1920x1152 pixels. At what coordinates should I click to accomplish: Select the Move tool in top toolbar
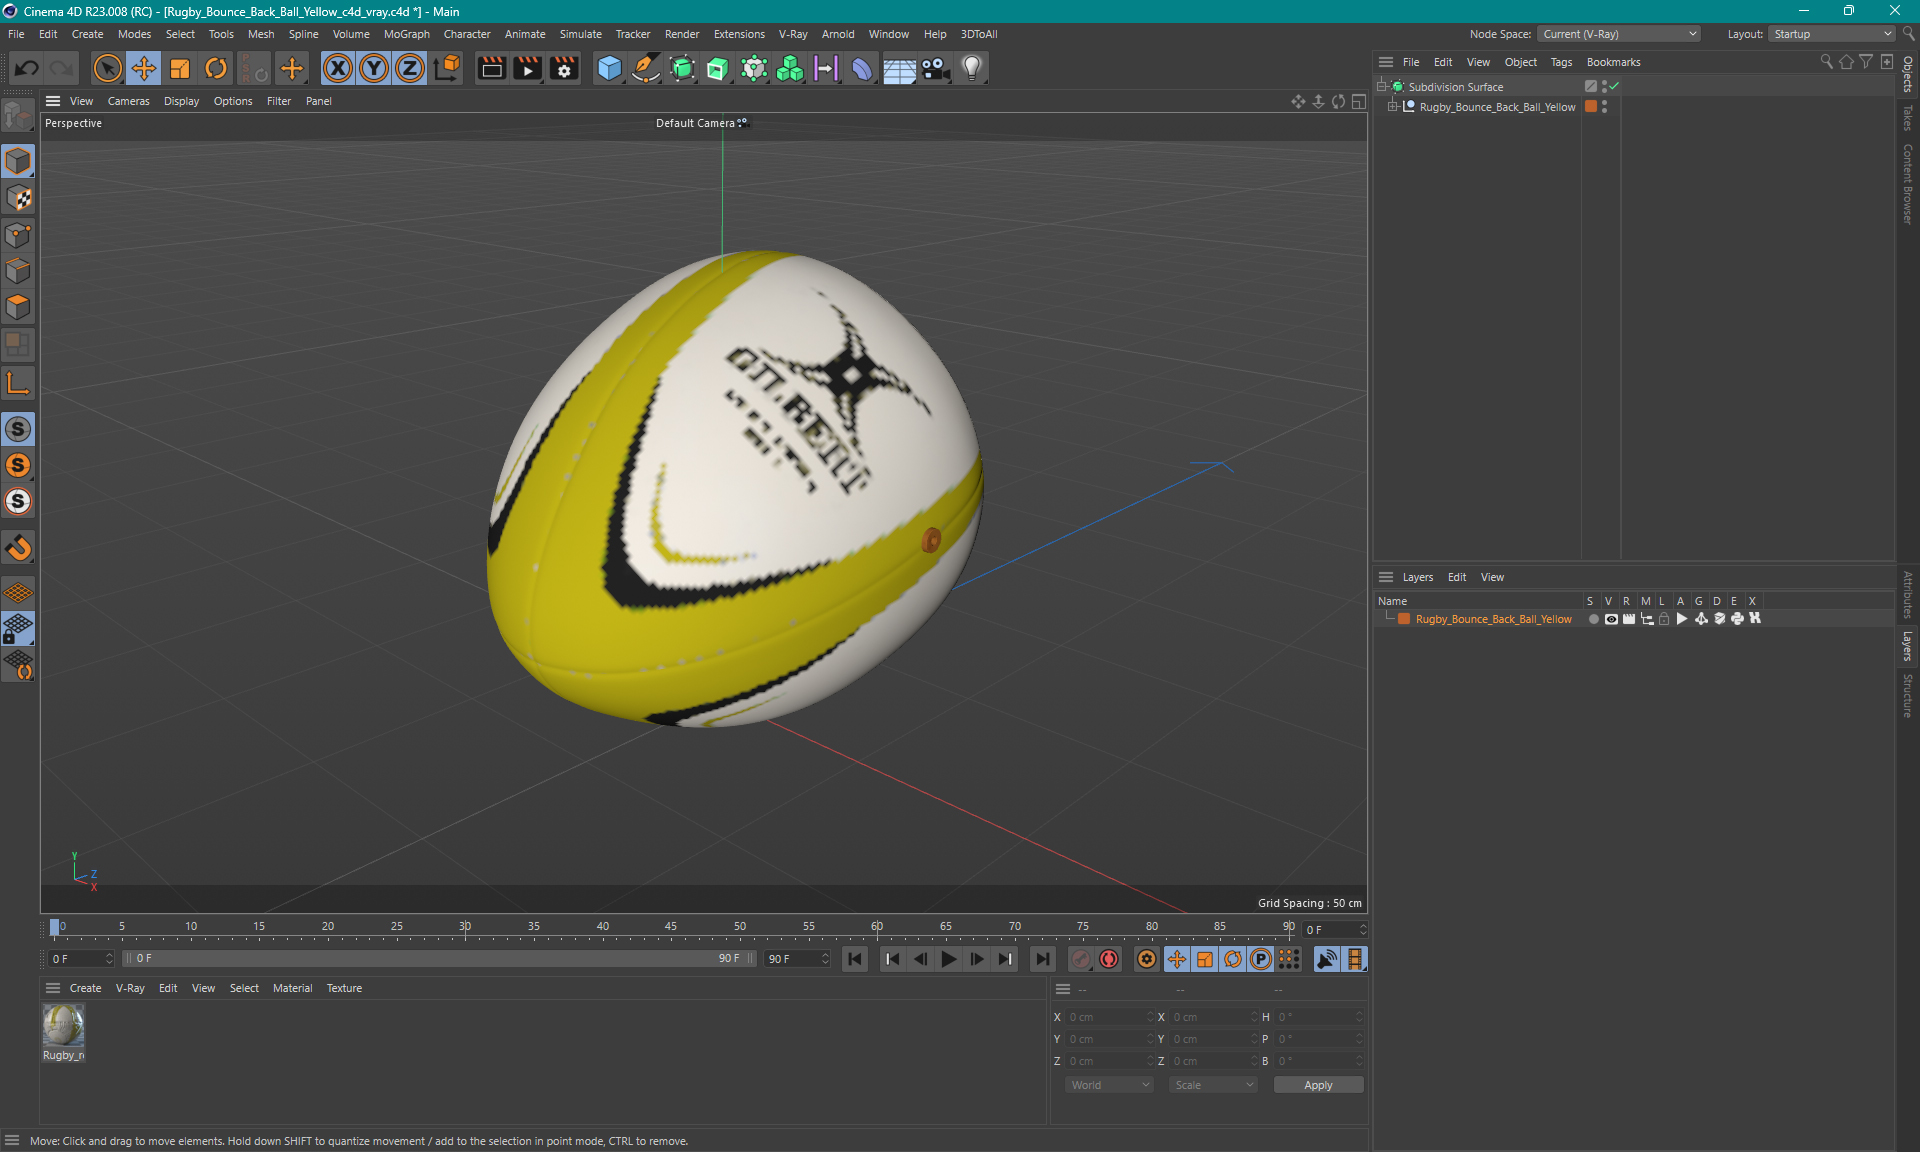coord(144,68)
